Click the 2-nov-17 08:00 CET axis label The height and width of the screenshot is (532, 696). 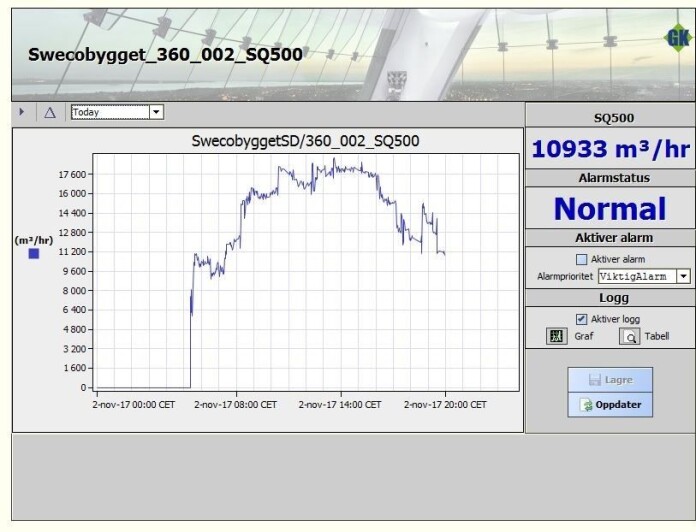click(235, 405)
